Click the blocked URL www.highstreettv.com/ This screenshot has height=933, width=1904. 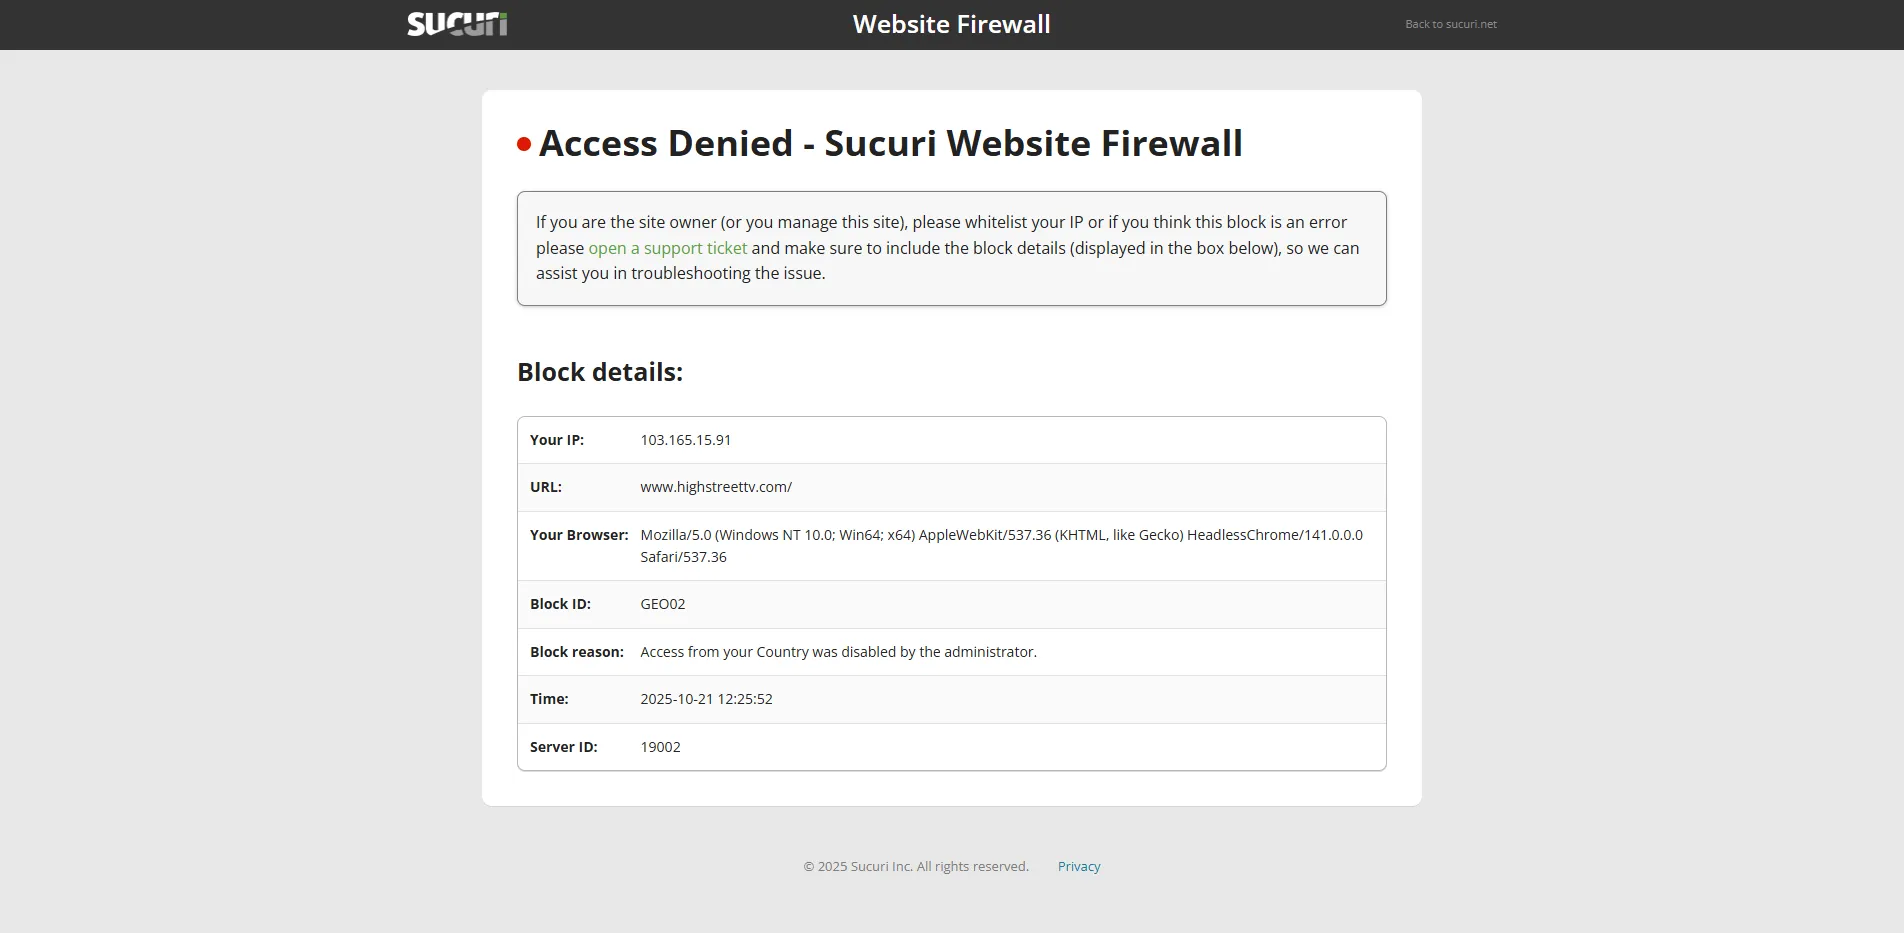716,487
